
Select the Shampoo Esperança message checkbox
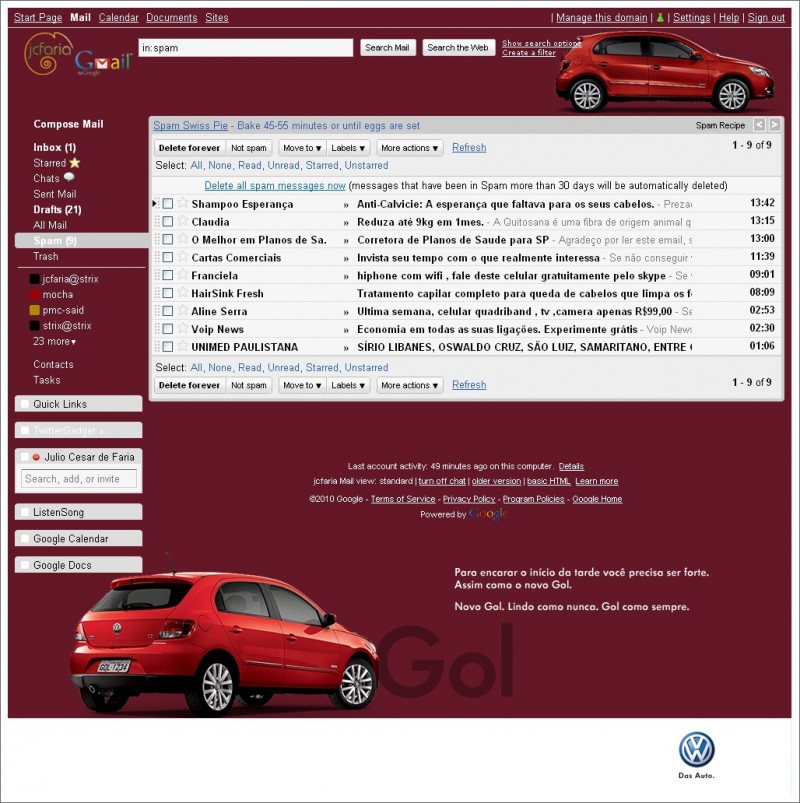click(167, 204)
